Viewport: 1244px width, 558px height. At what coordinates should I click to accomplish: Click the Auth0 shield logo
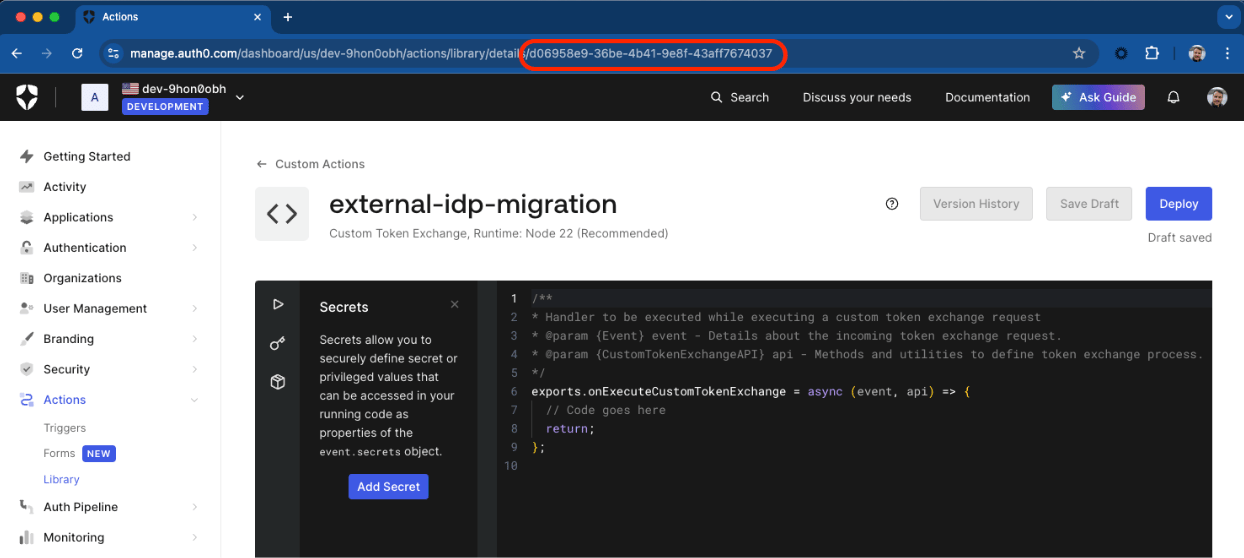click(x=27, y=97)
